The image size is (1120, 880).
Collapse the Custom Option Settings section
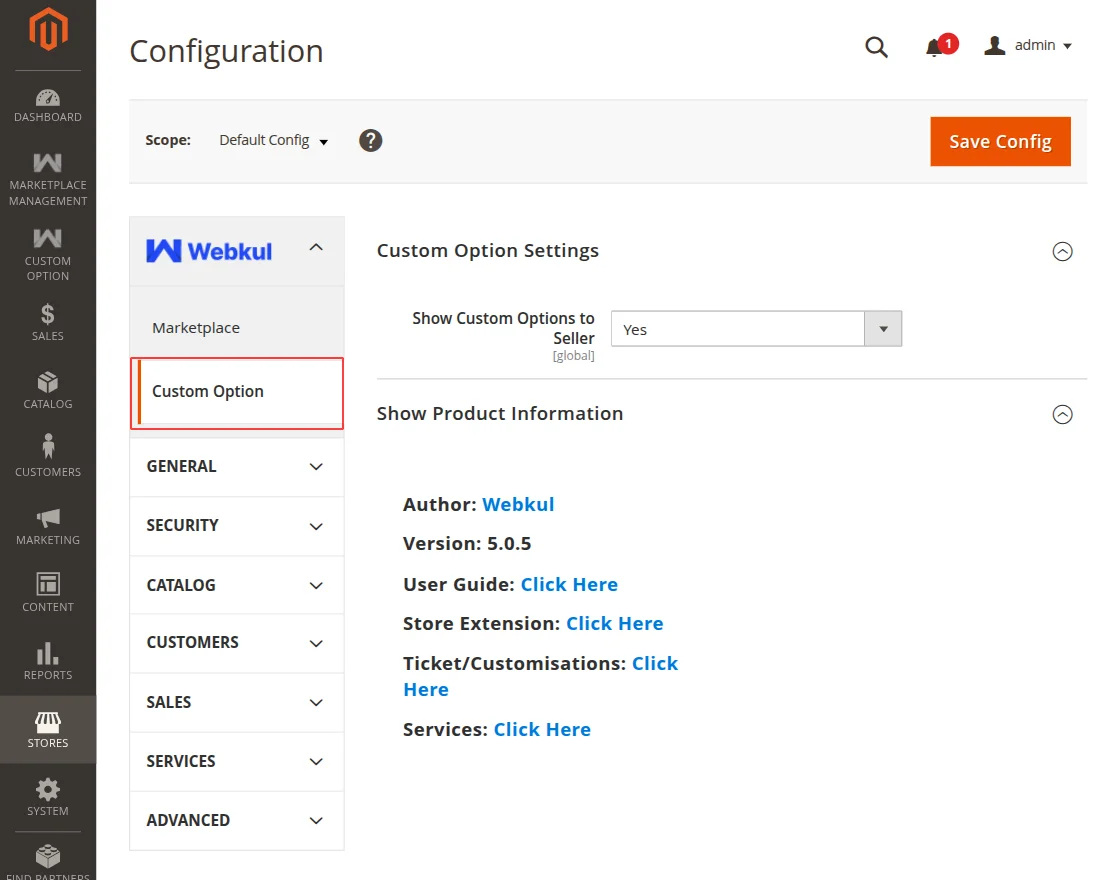[1062, 252]
